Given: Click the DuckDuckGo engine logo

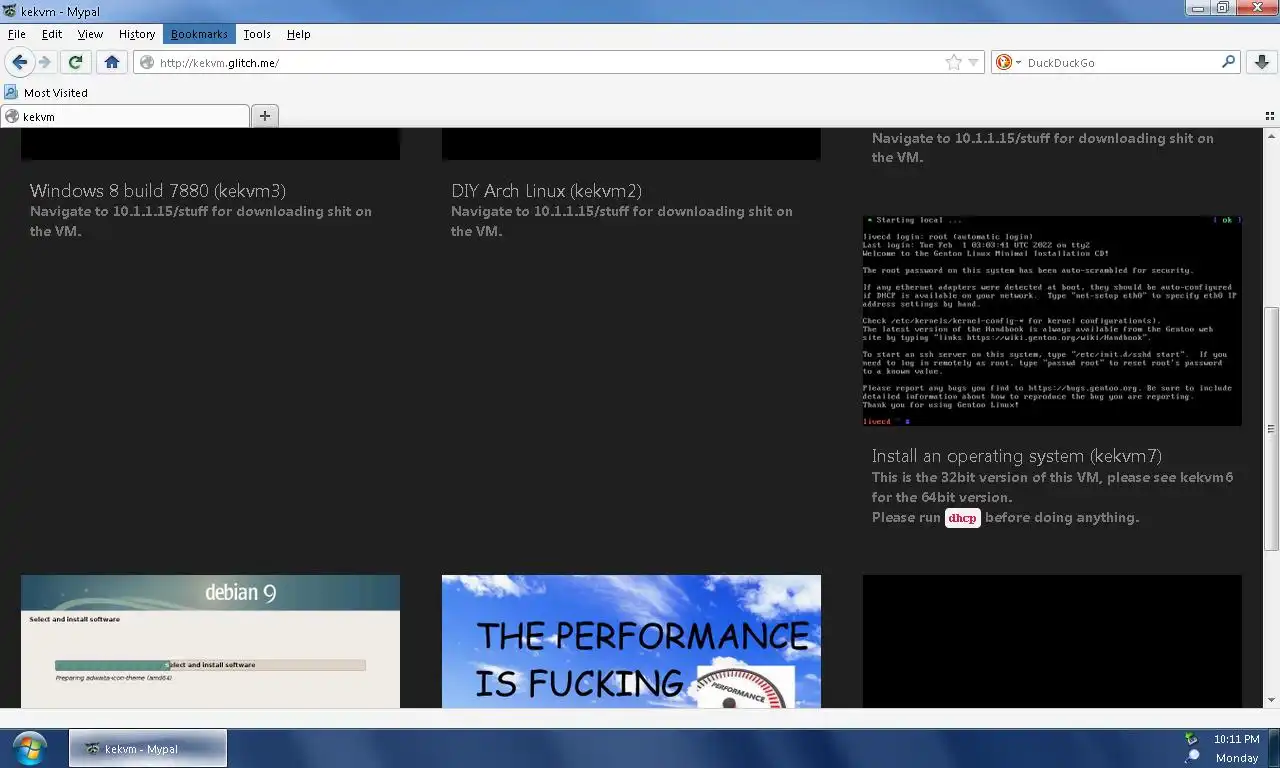Looking at the screenshot, I should [1004, 62].
